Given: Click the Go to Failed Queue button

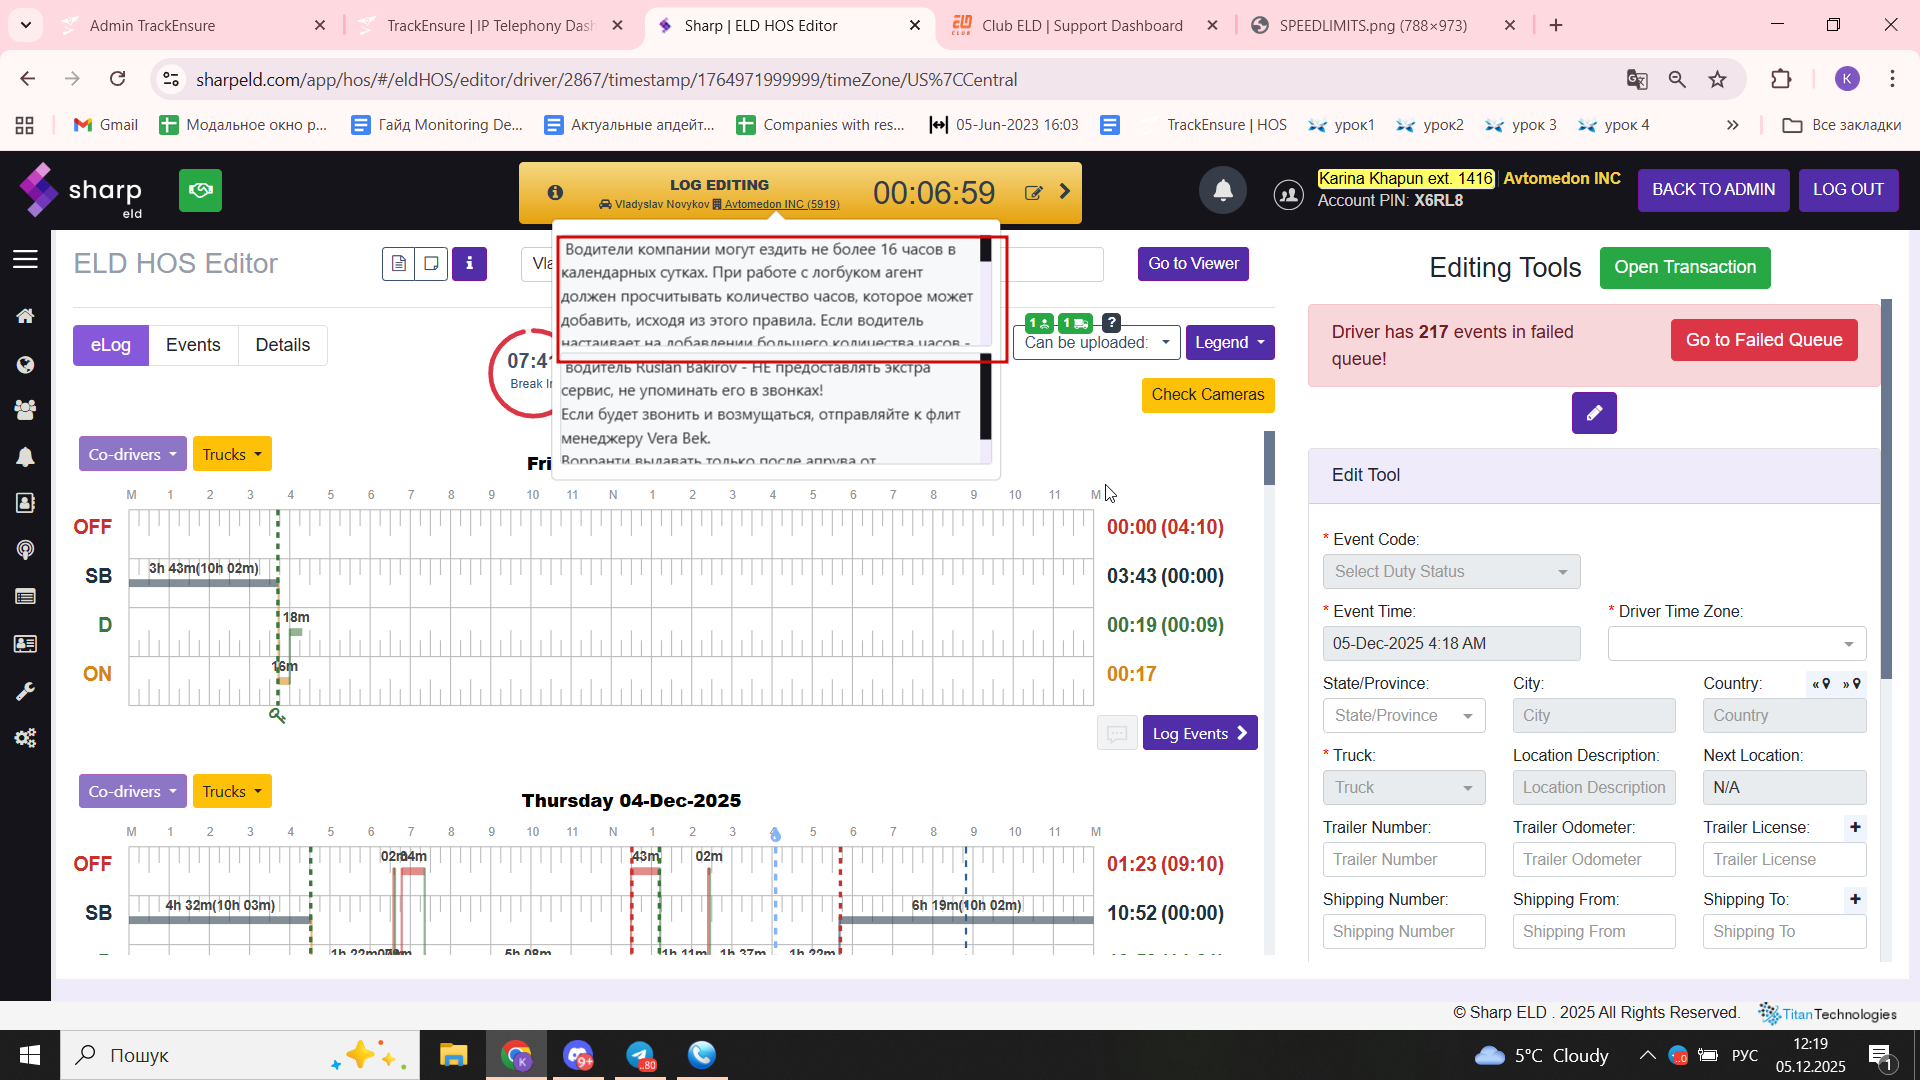Looking at the screenshot, I should [x=1763, y=340].
